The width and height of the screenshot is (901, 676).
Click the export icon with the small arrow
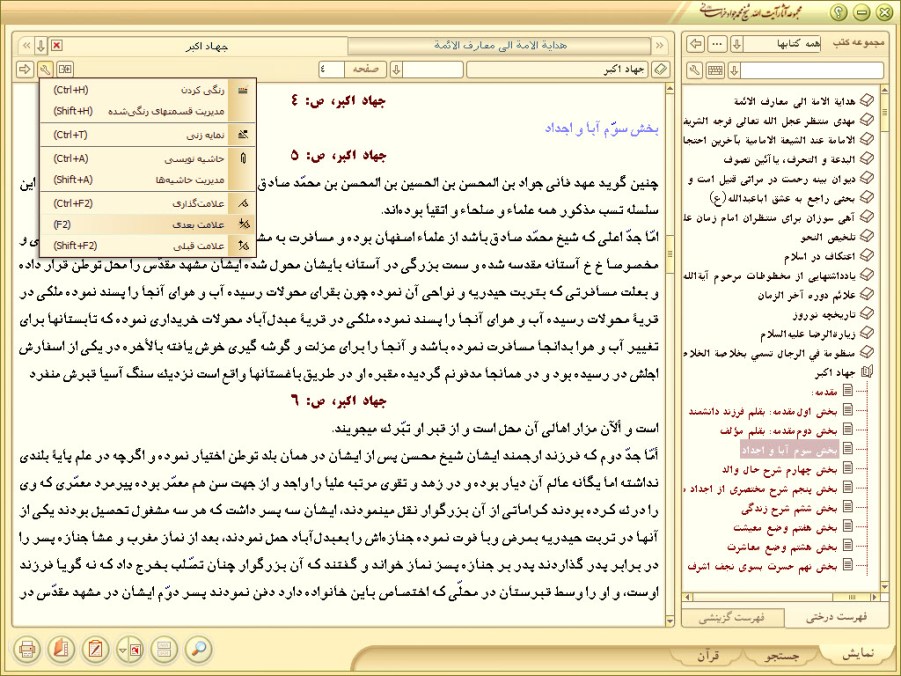click(x=130, y=650)
